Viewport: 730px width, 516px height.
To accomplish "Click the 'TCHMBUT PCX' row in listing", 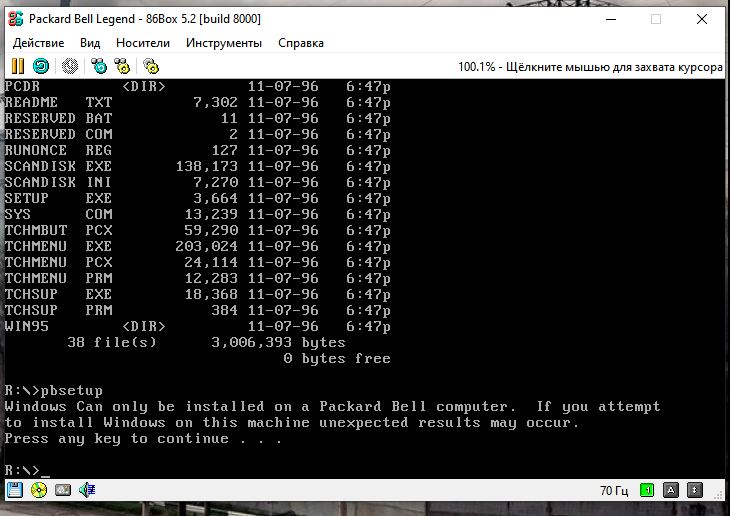I will pos(197,230).
